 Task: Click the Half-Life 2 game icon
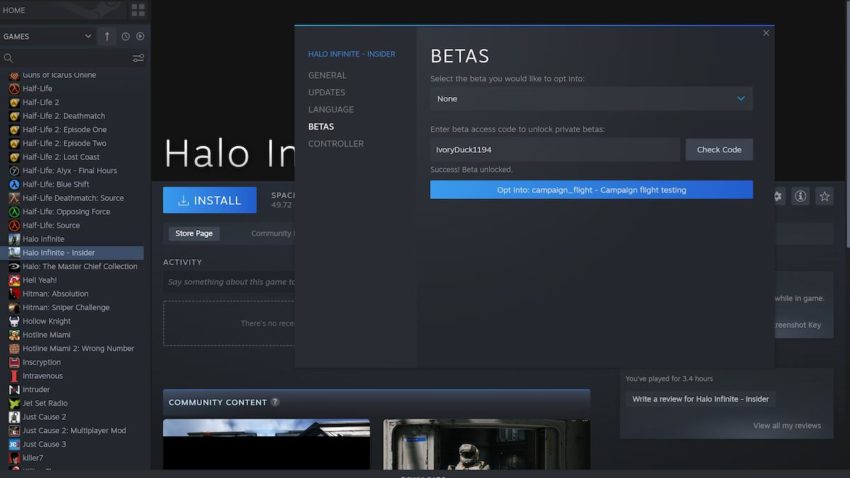tap(14, 102)
